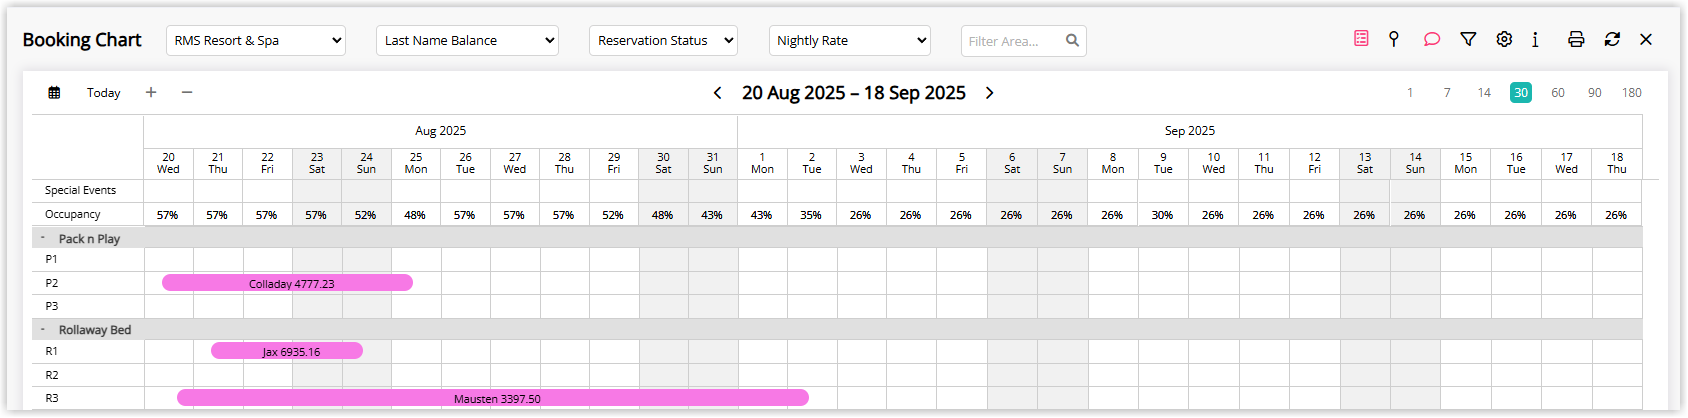The image size is (1688, 418).
Task: Click the Special Events row label
Action: click(x=80, y=190)
